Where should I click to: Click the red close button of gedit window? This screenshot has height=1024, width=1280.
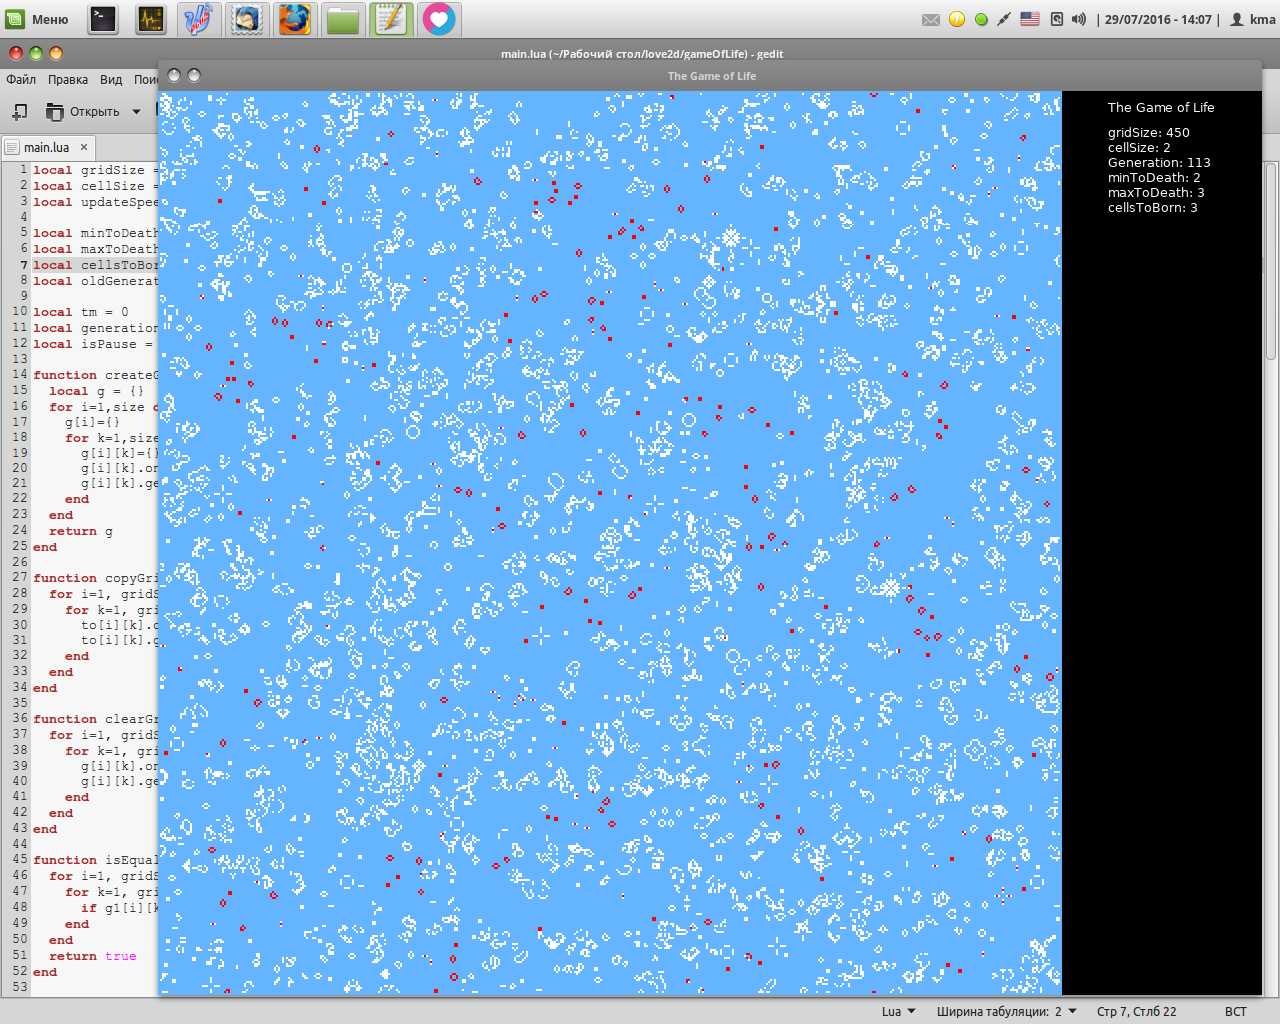(16, 53)
